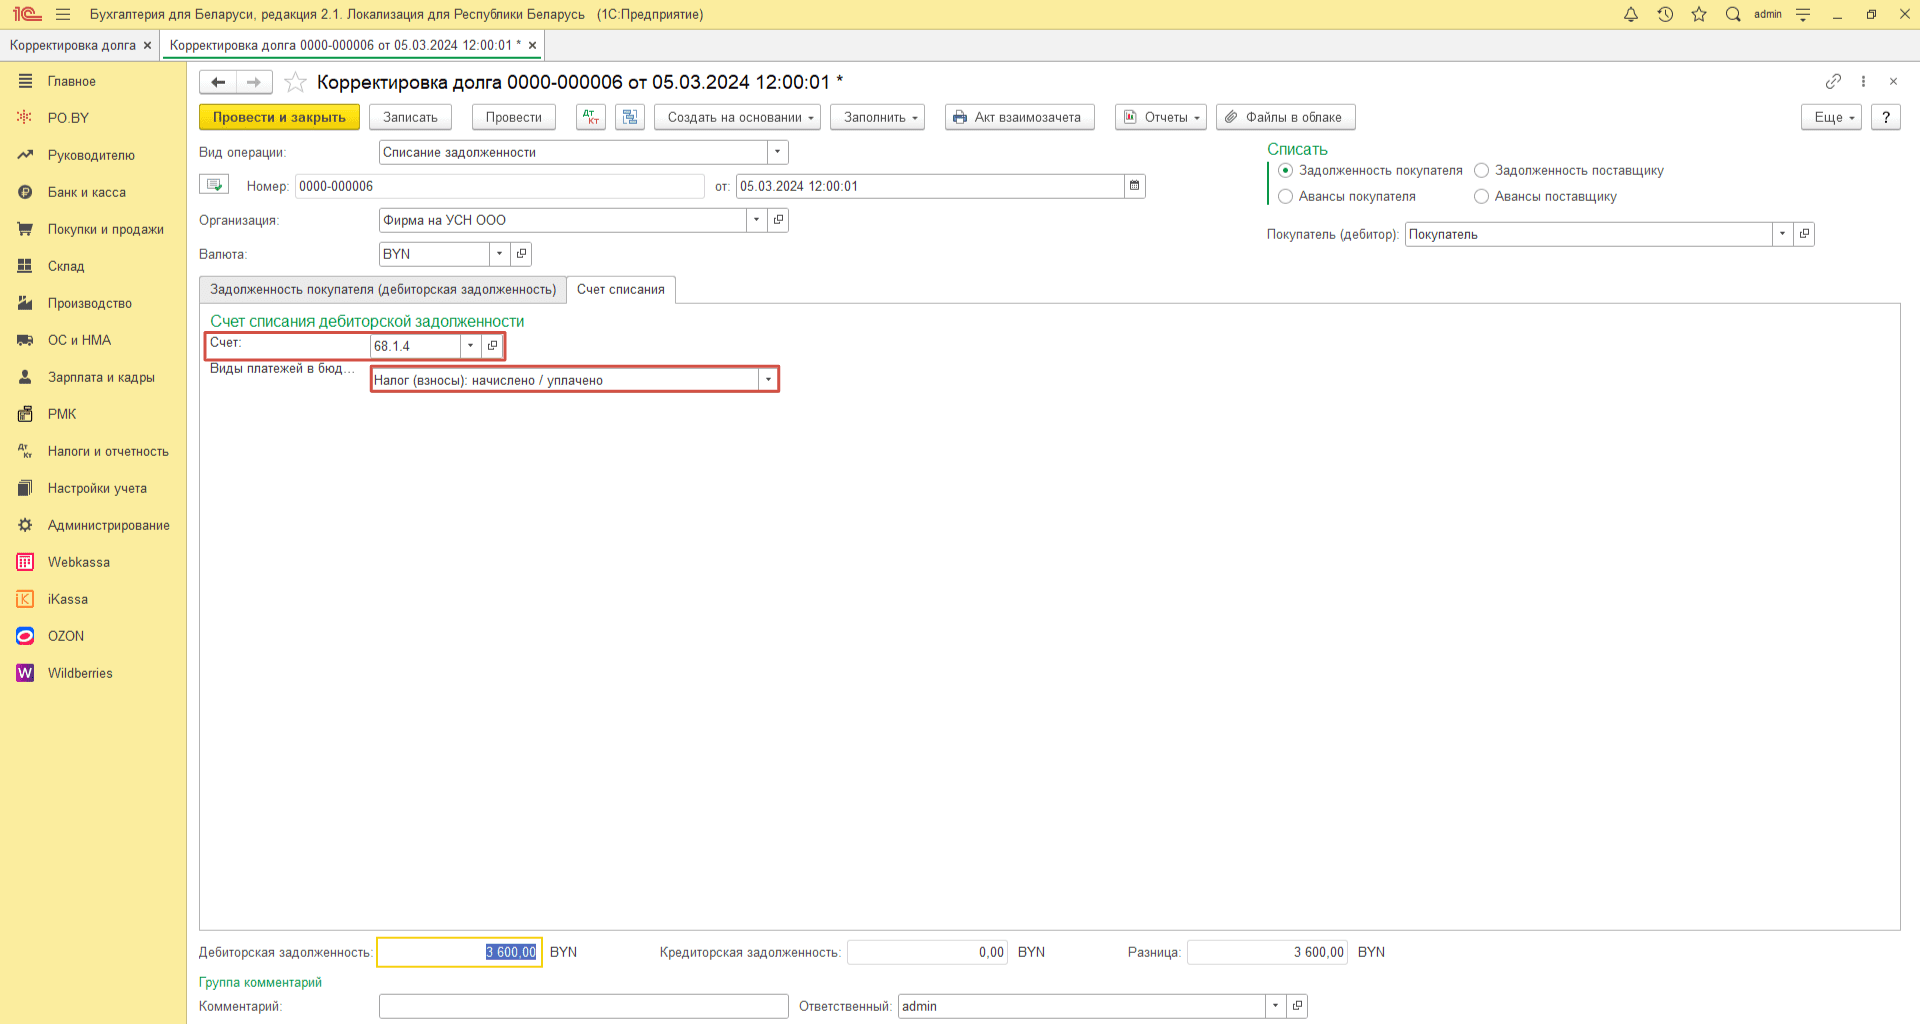
Task: Open Отчеты dropdown menu
Action: [x=1161, y=117]
